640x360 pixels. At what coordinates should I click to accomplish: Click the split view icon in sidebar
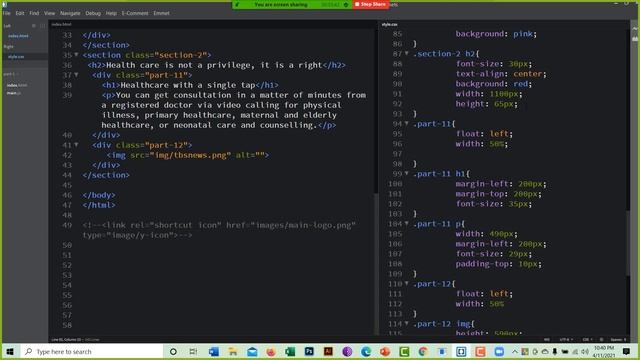point(42,26)
